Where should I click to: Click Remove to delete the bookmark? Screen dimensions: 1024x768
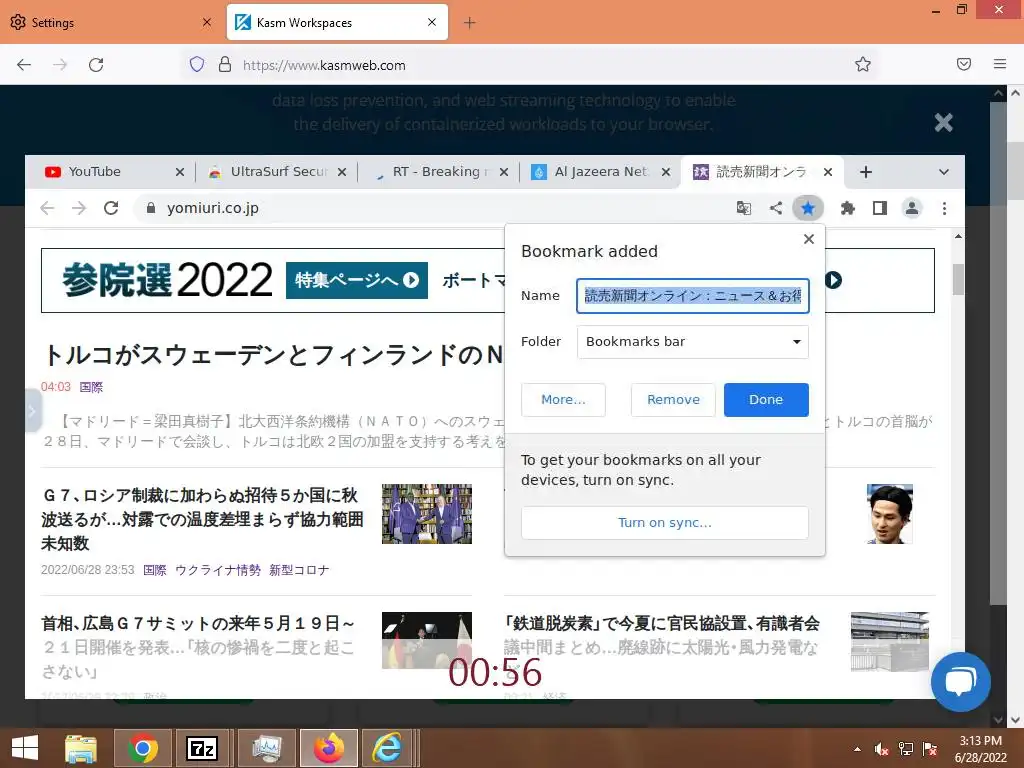click(x=673, y=400)
